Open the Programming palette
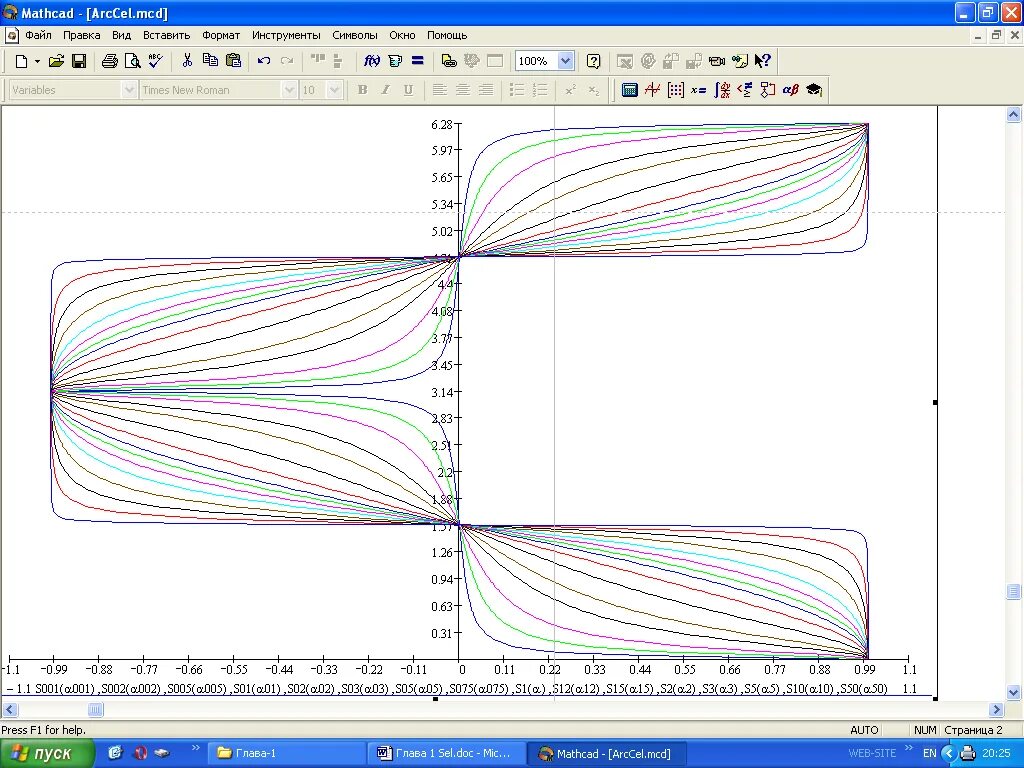1024x768 pixels. coord(768,90)
